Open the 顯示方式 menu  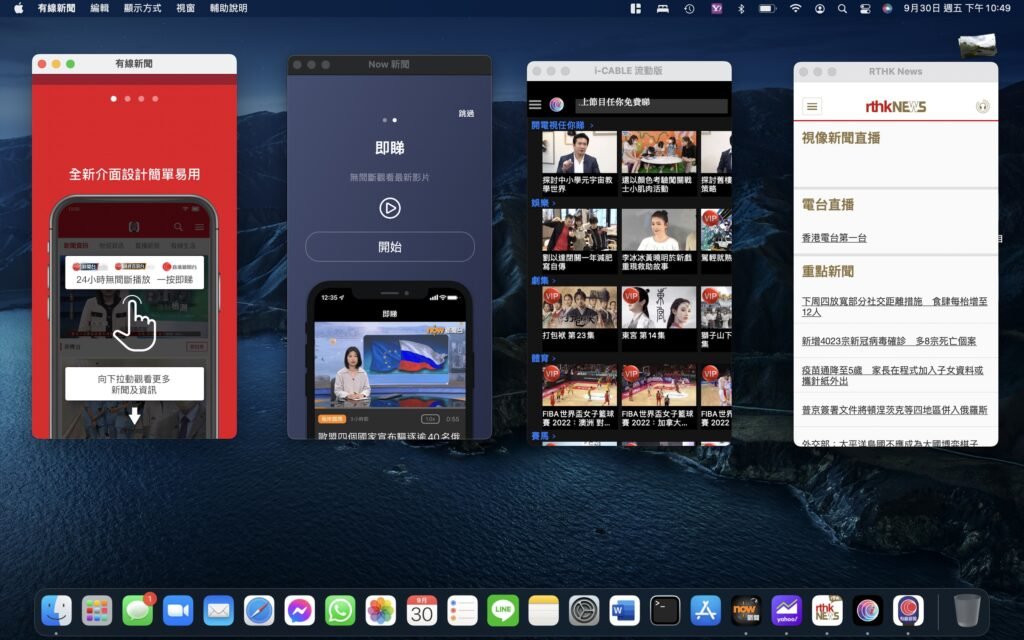[x=142, y=8]
